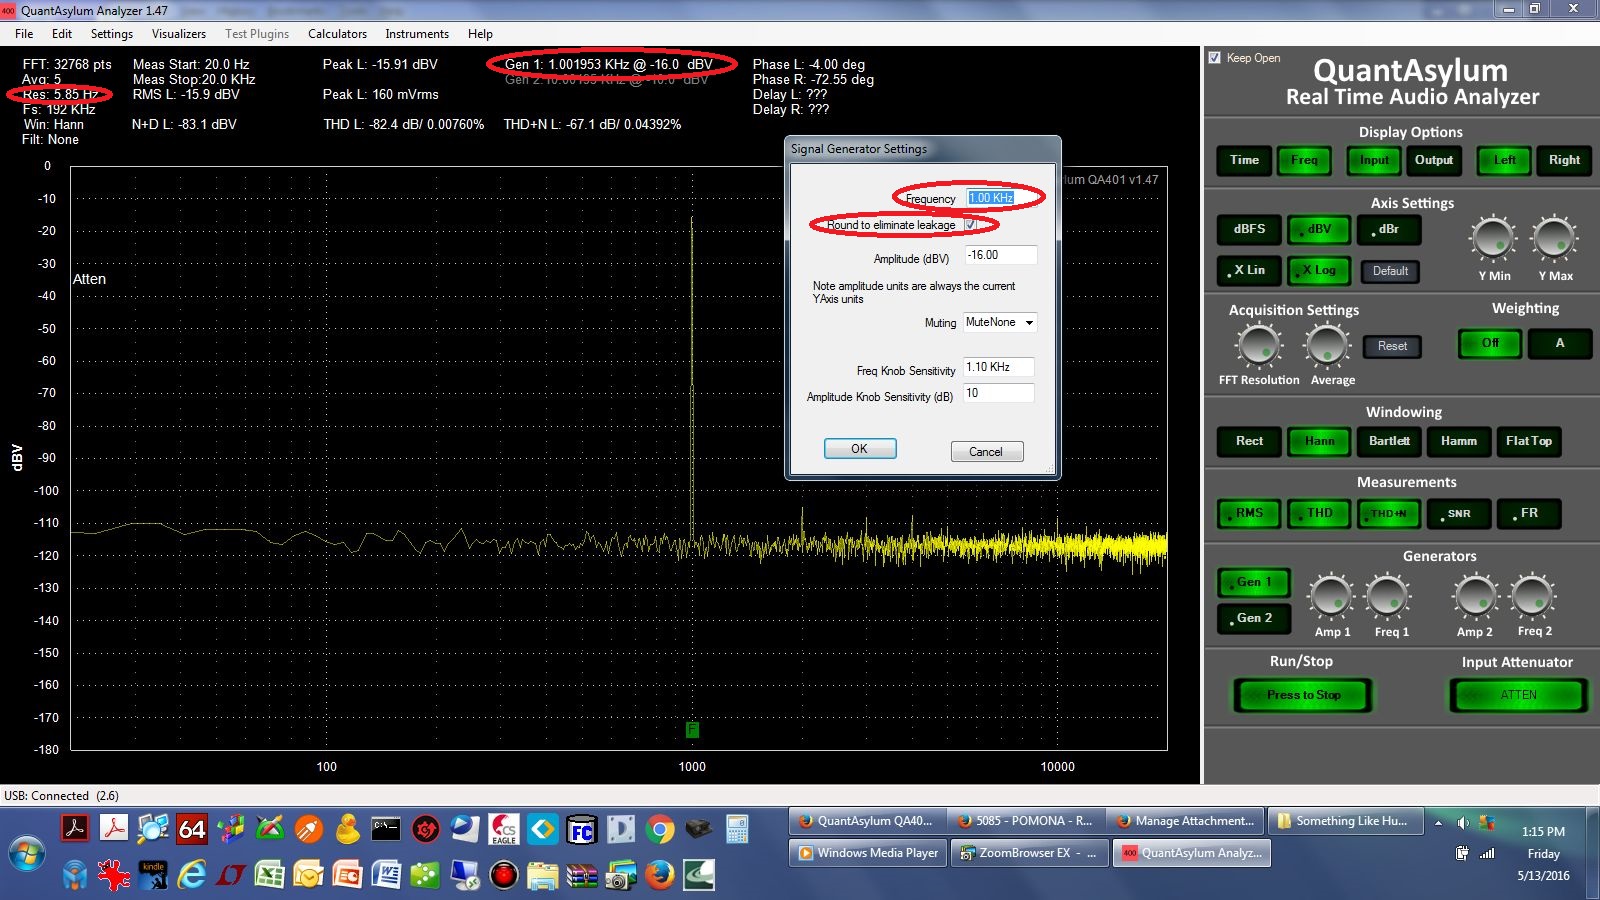Image resolution: width=1600 pixels, height=900 pixels.
Task: Launch CadSoft EAGLE from the taskbar
Action: click(x=504, y=828)
